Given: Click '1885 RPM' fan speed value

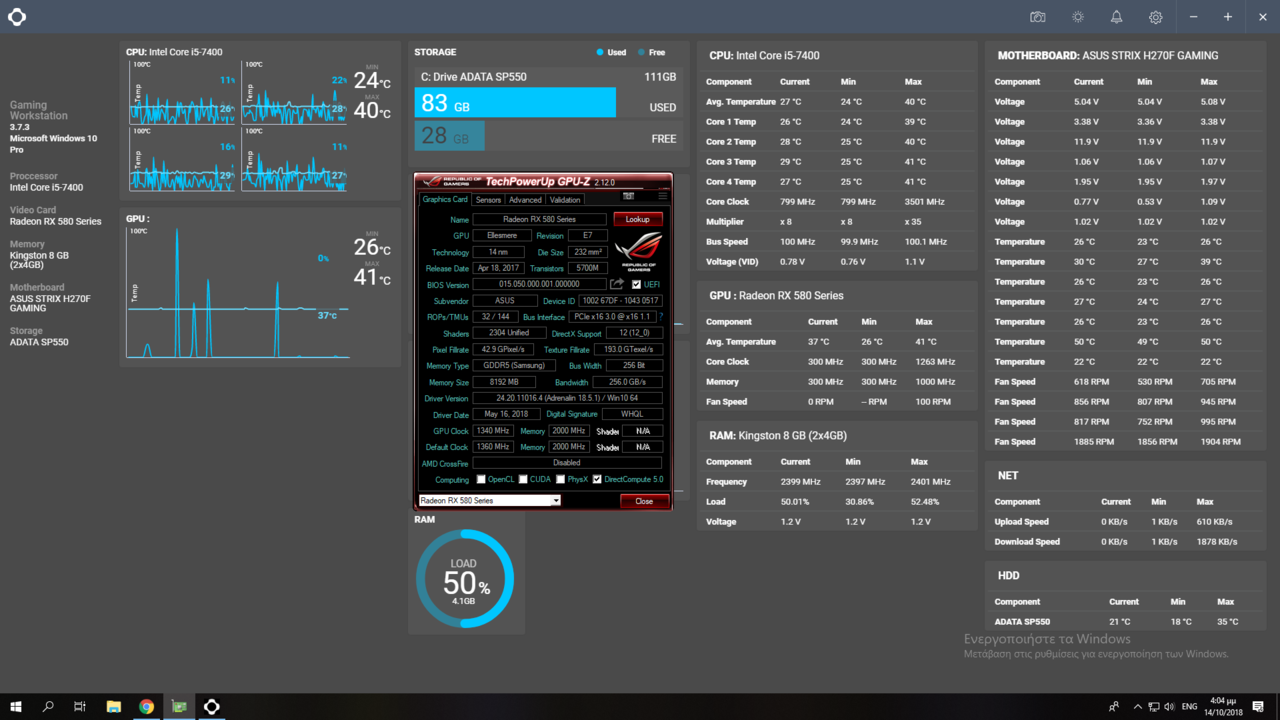Looking at the screenshot, I should coord(1094,442).
